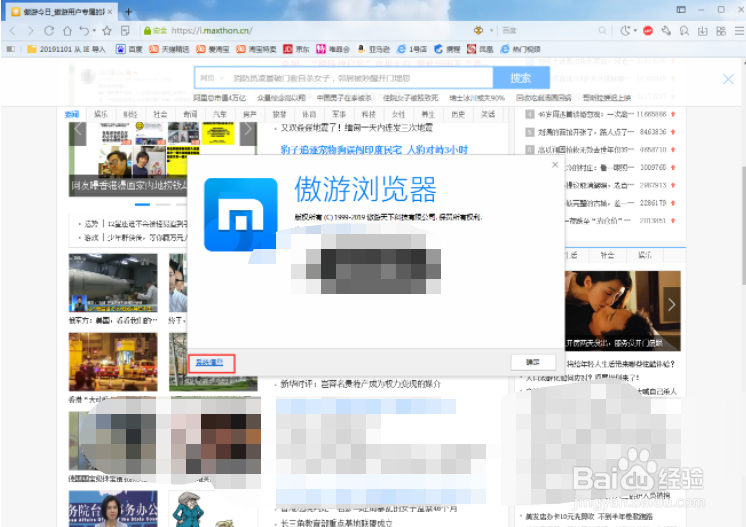Switch to the 汽车 news tab
Viewport: 746px width, 527px height.
(x=219, y=114)
